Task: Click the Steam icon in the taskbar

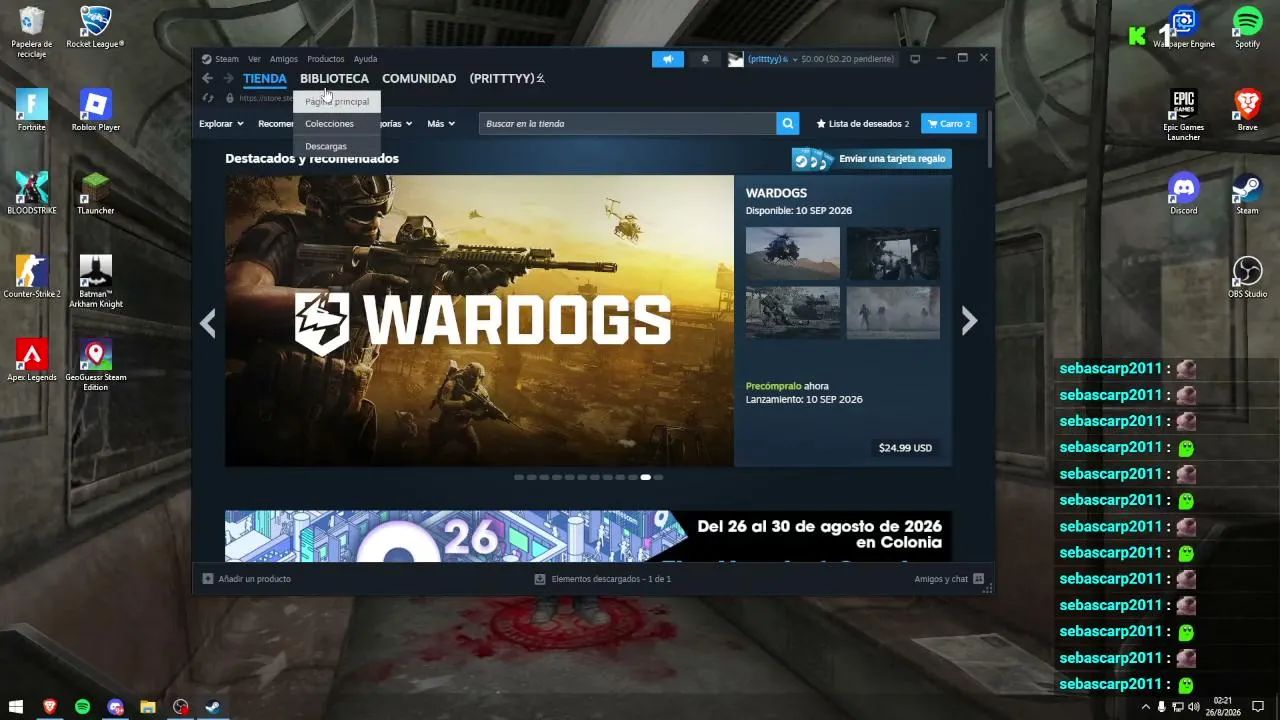Action: tap(213, 706)
